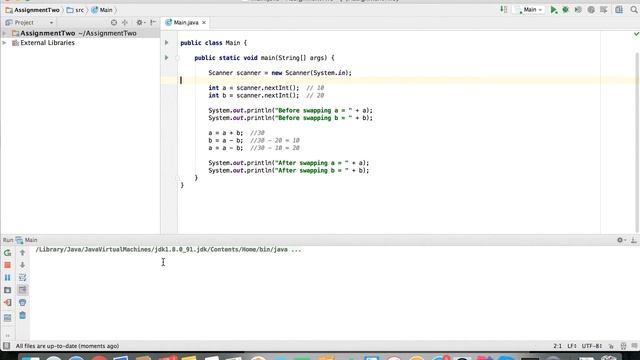
Task: Debug Main with the green bug icon
Action: point(565,10)
